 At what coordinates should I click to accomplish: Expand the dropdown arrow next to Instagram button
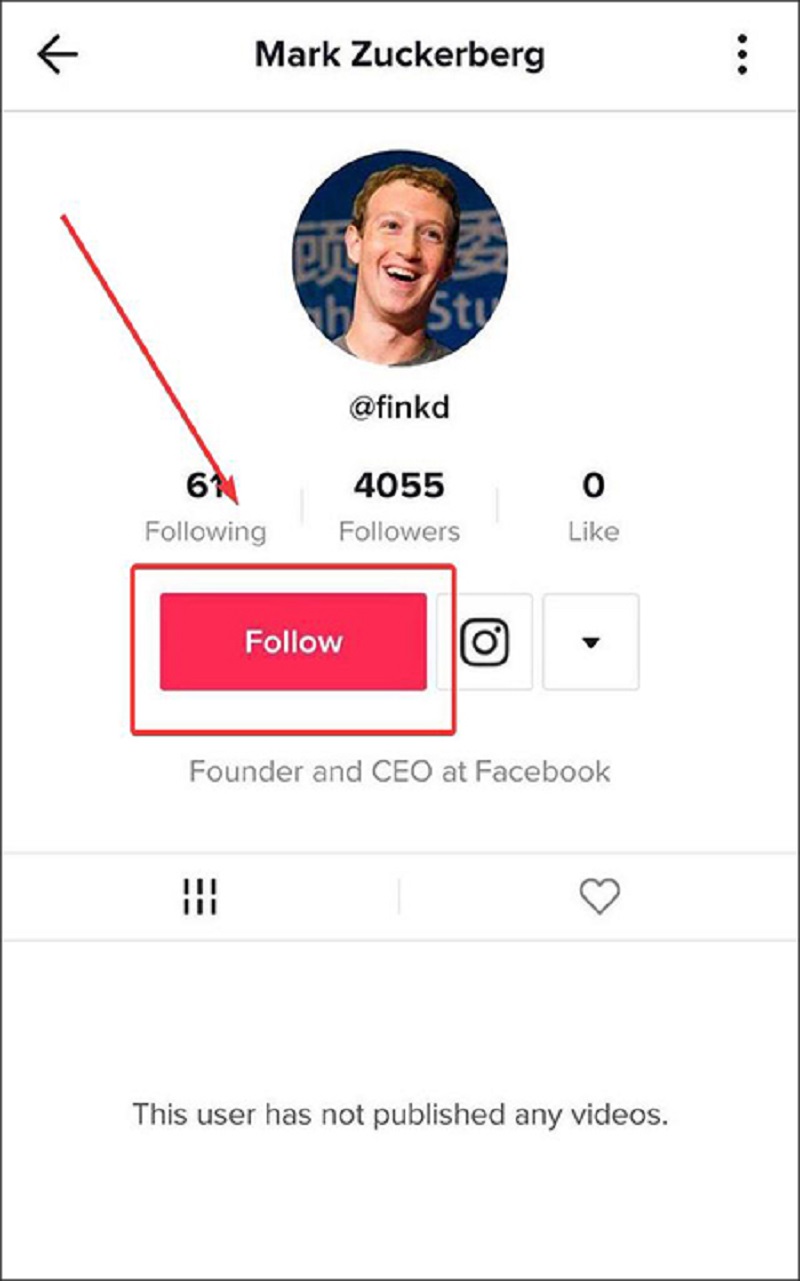tap(590, 642)
